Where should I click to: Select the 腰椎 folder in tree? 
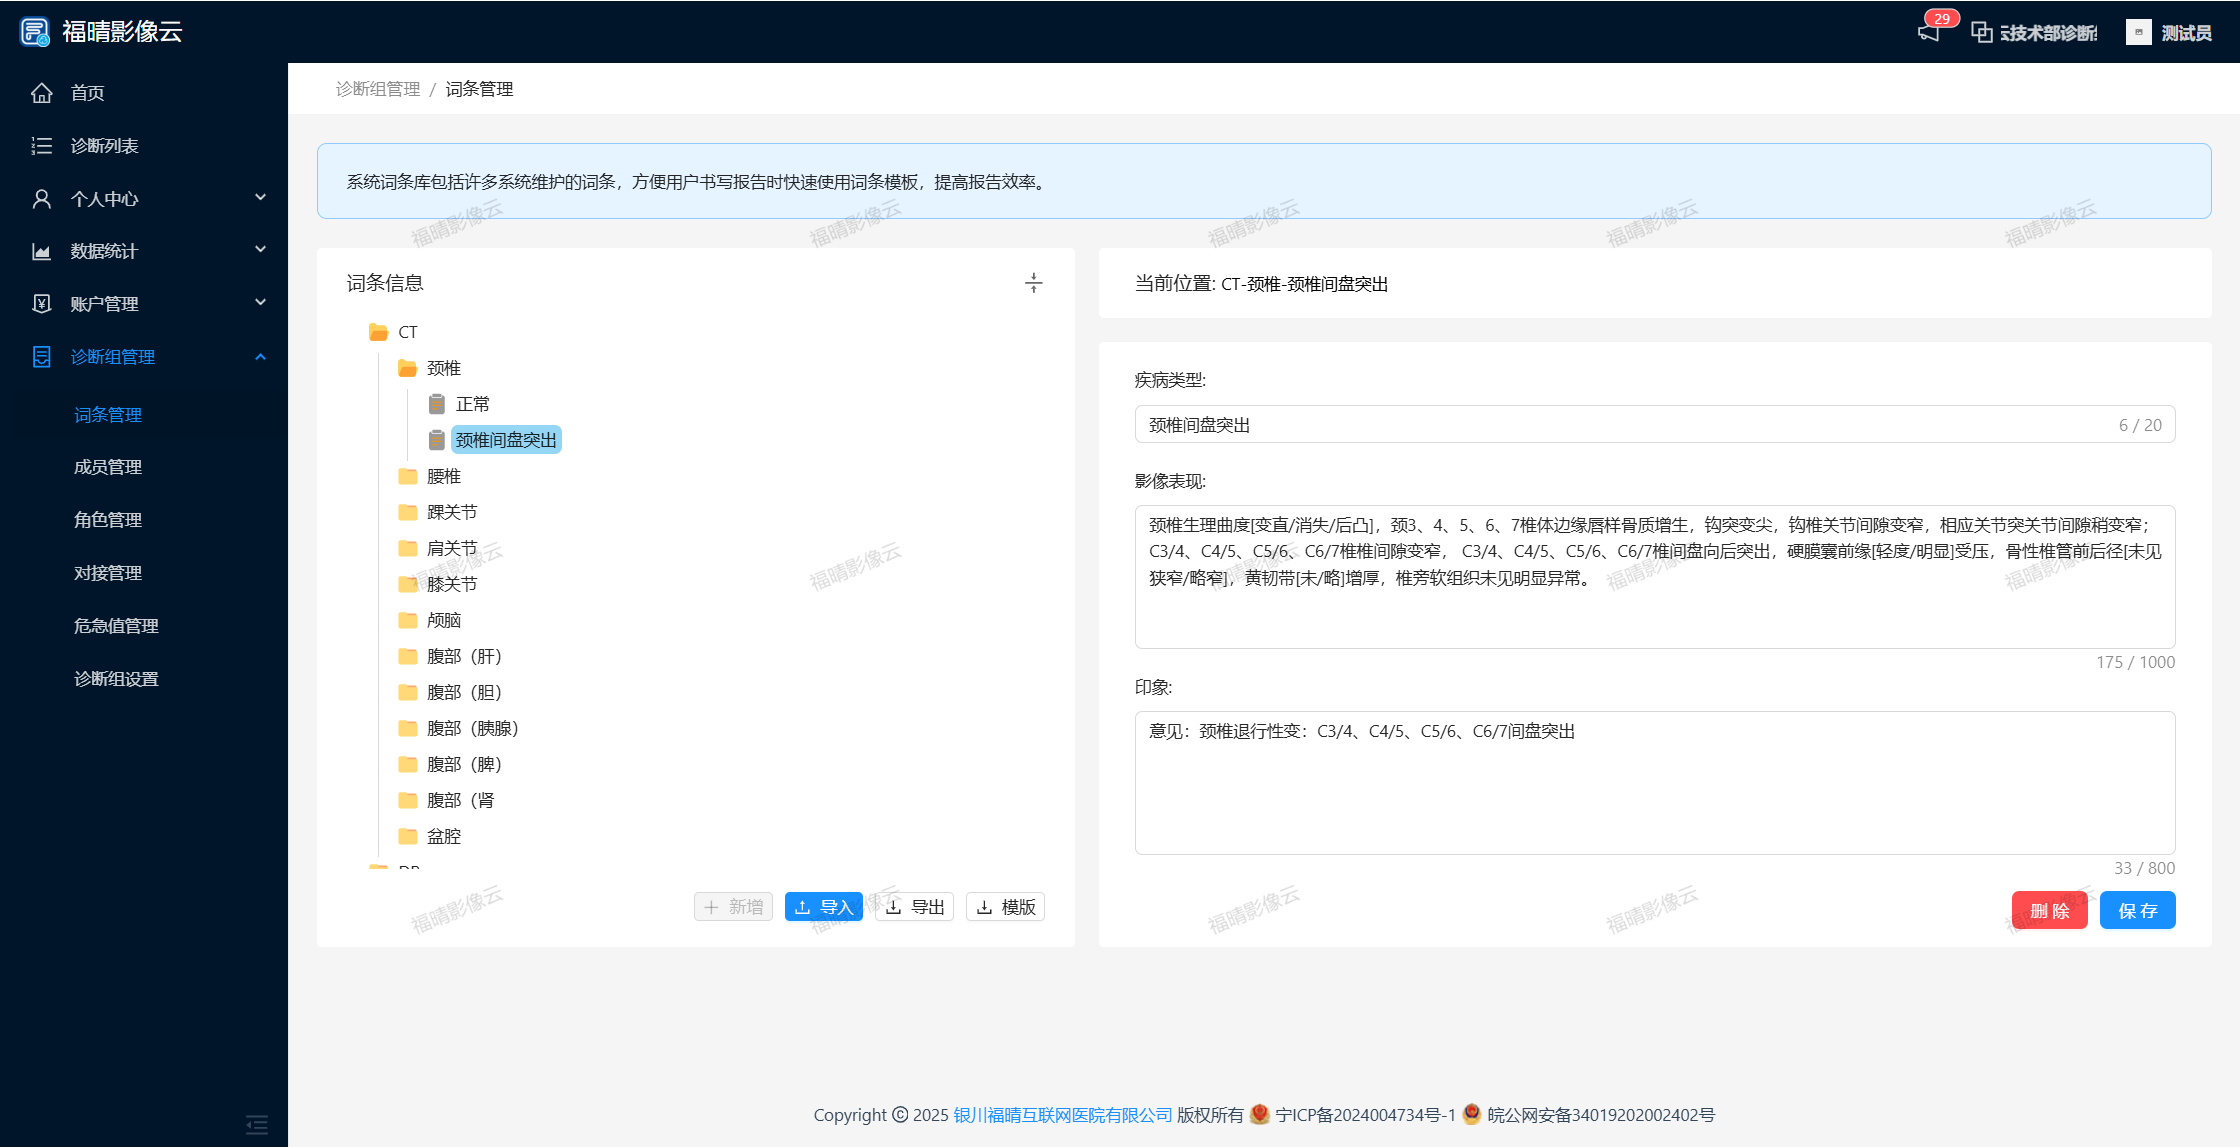[x=443, y=476]
